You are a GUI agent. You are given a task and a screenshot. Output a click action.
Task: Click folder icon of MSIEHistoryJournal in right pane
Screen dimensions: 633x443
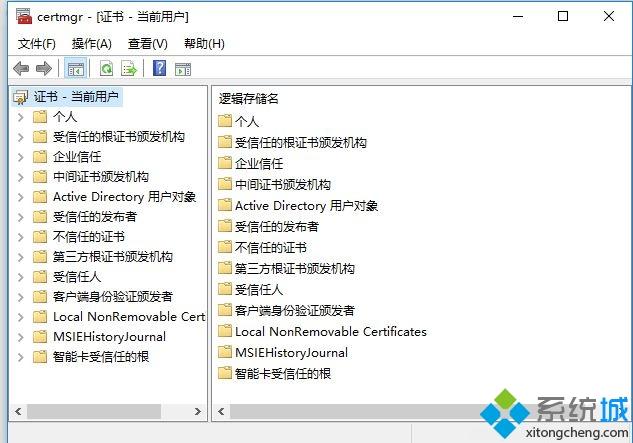click(x=225, y=352)
